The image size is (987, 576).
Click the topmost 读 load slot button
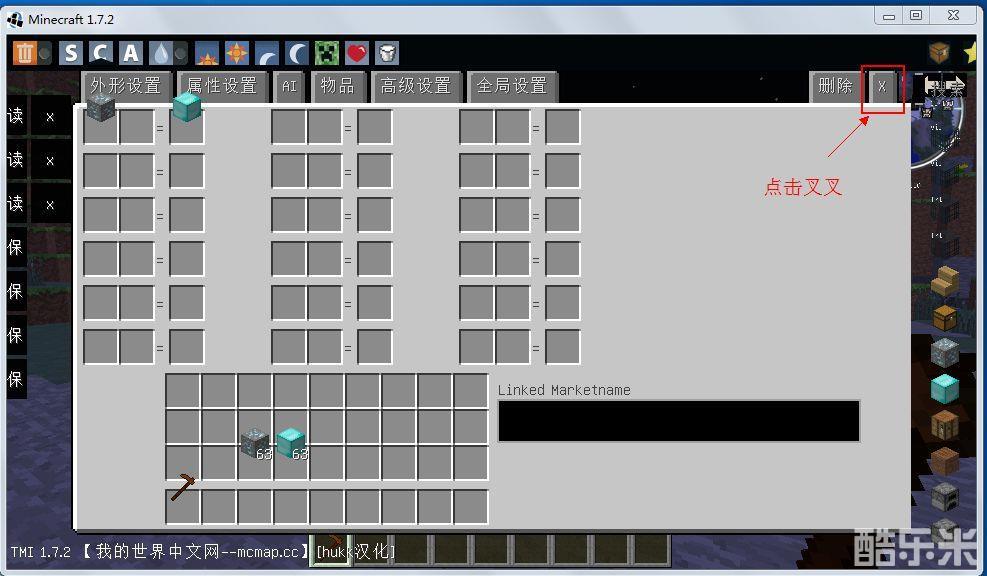[x=16, y=116]
